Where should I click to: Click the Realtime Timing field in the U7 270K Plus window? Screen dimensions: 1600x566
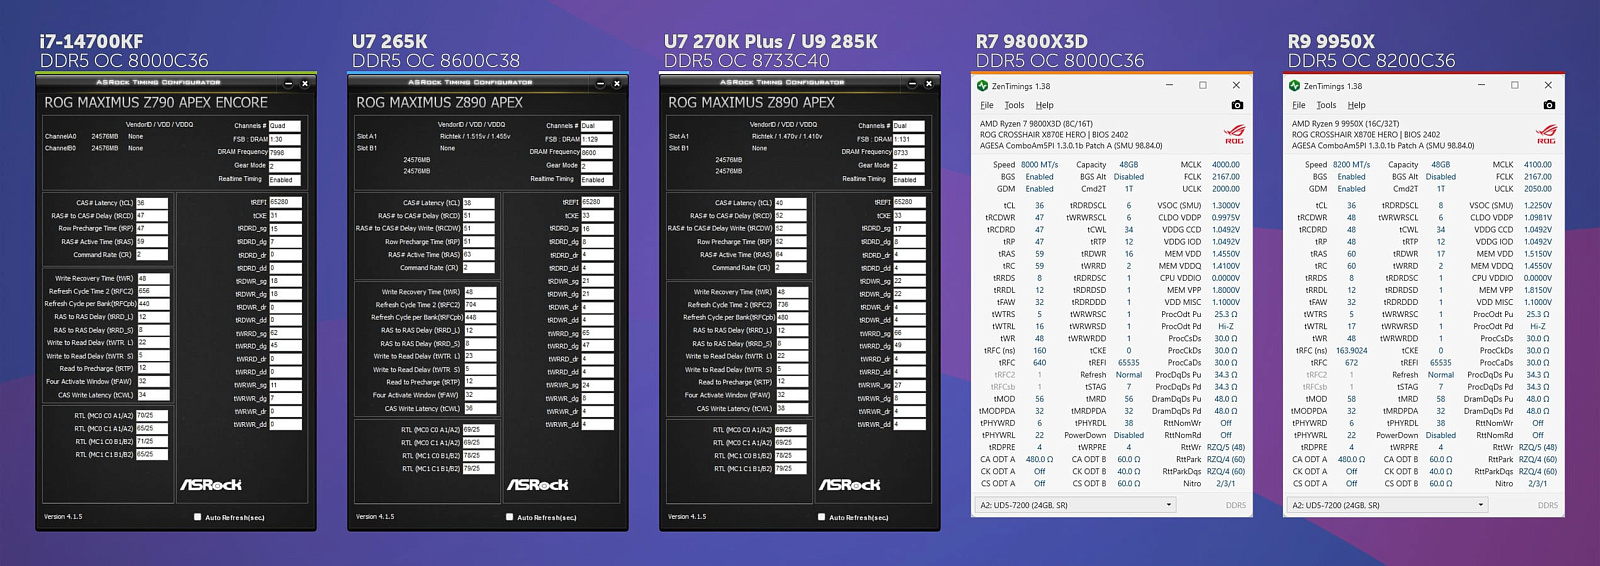[x=908, y=180]
